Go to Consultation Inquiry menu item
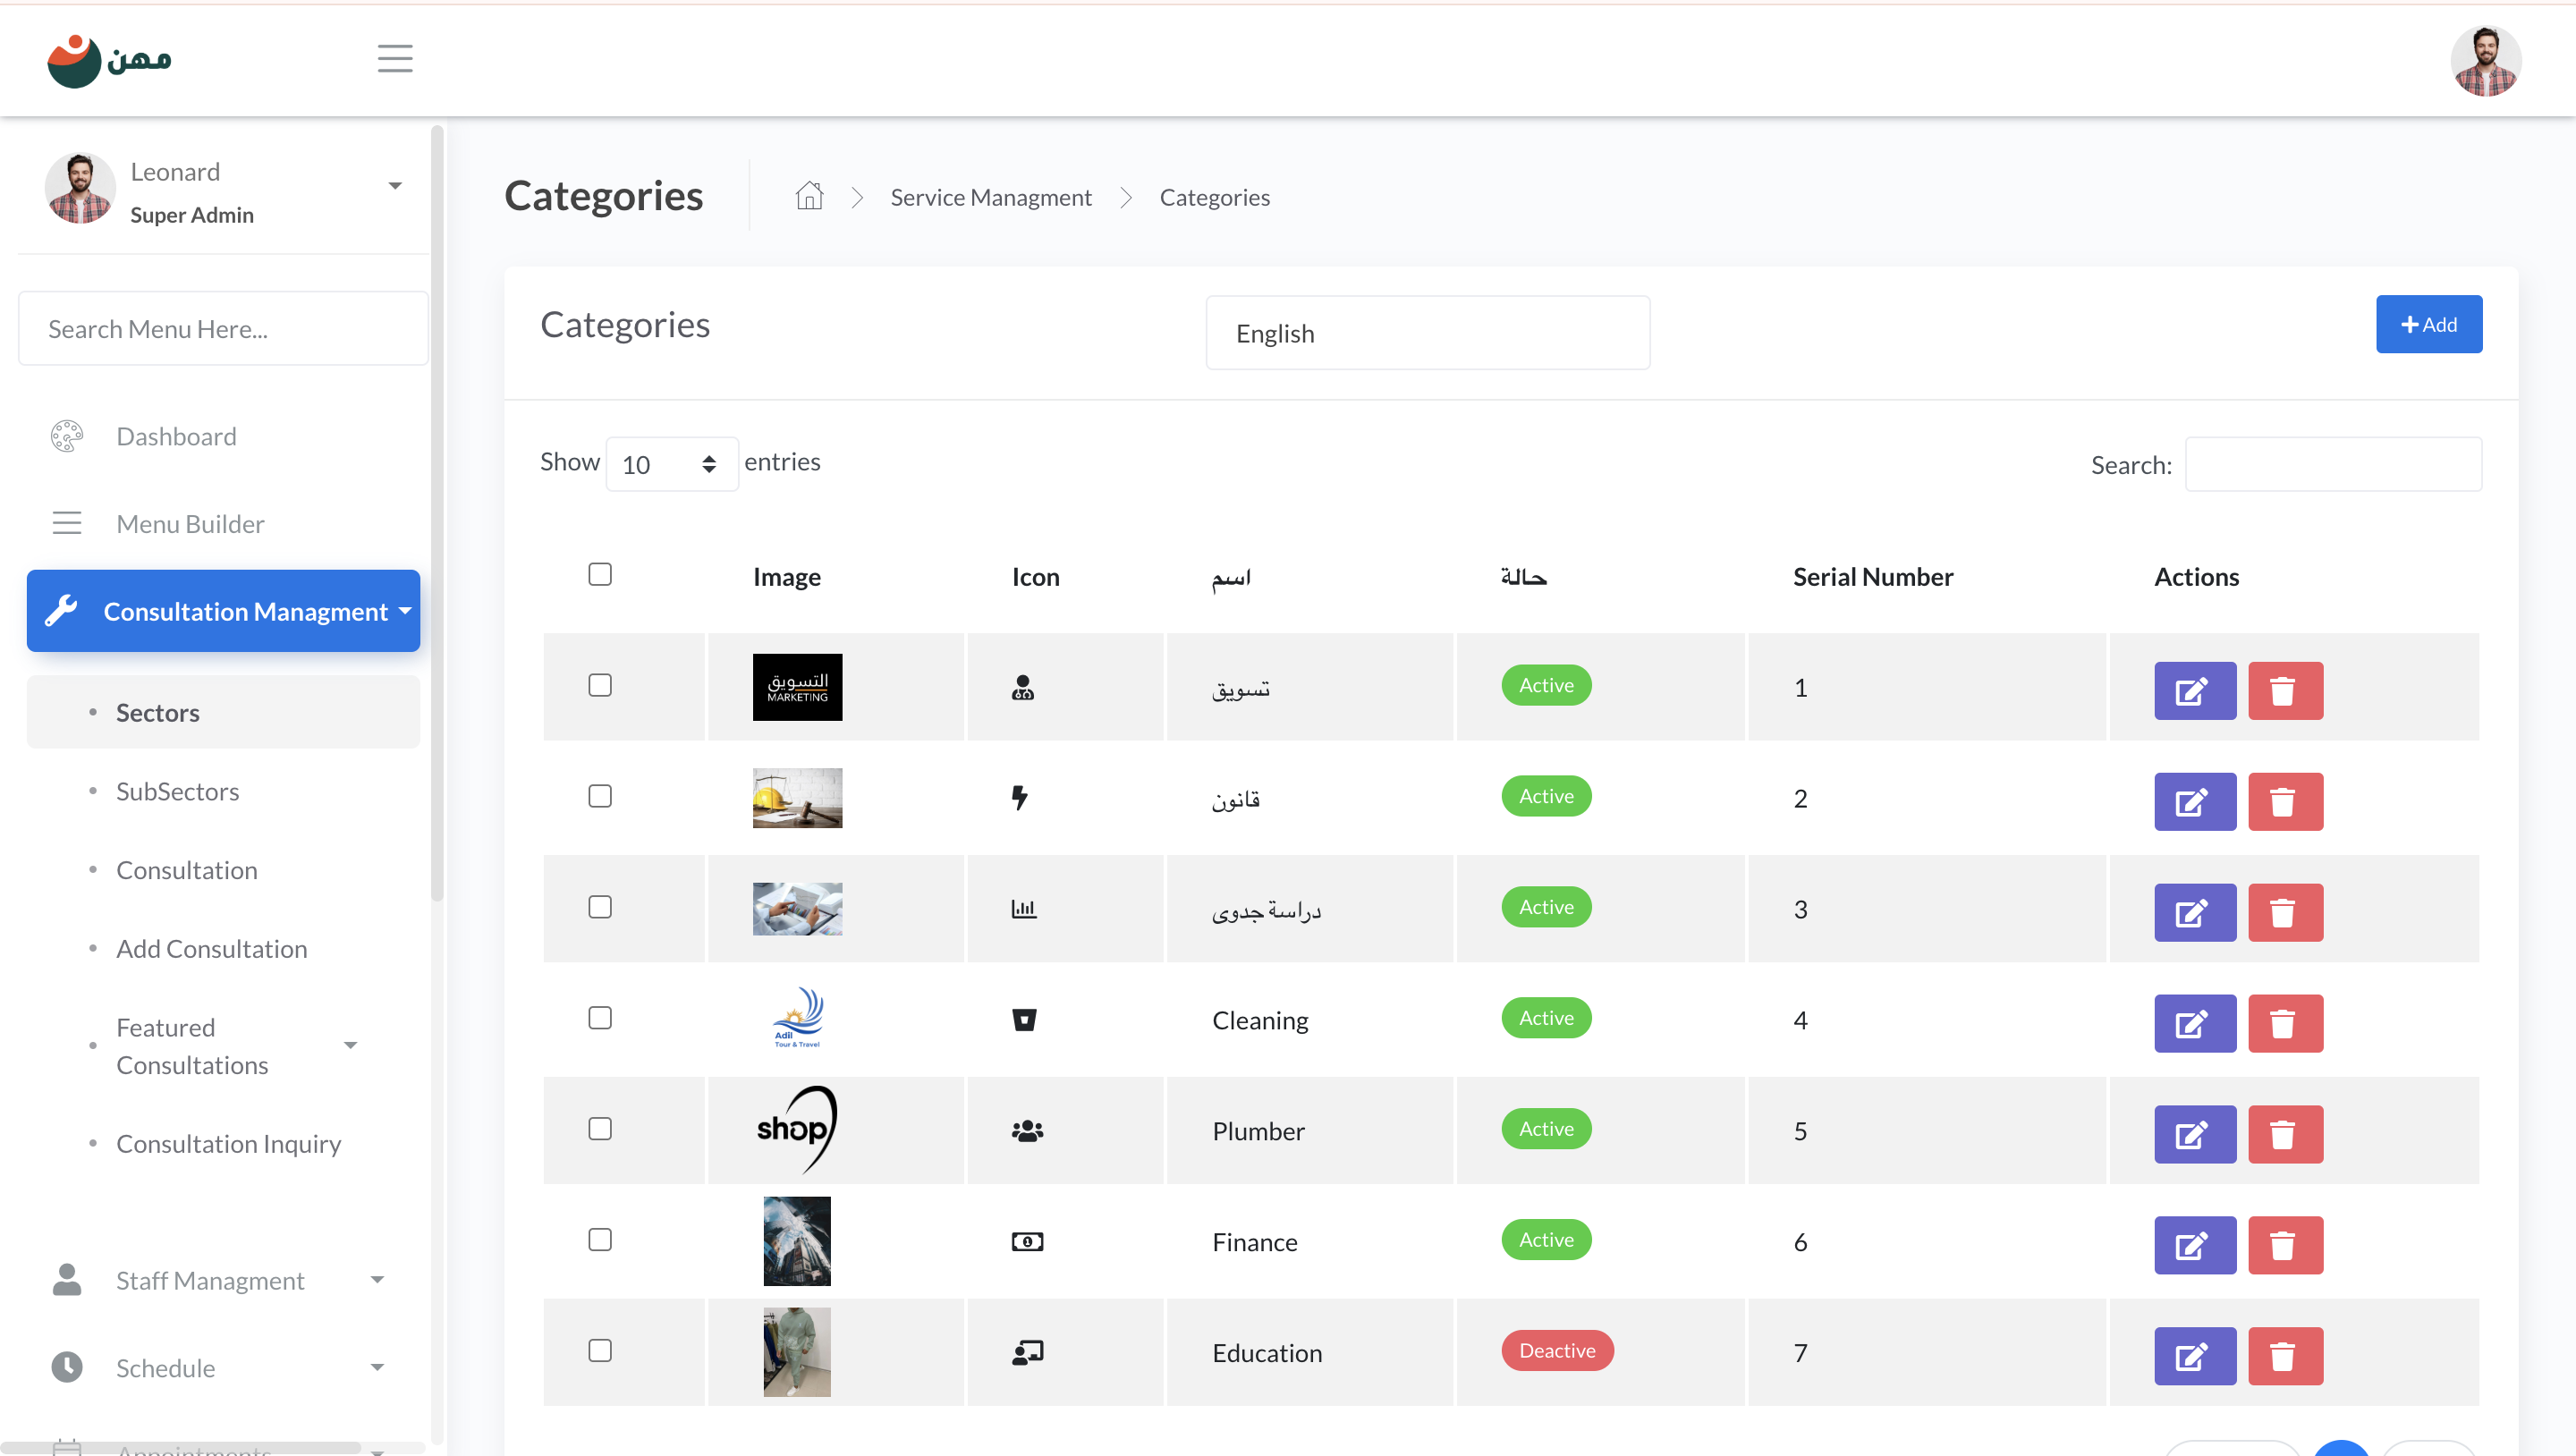This screenshot has width=2576, height=1456. coord(228,1143)
